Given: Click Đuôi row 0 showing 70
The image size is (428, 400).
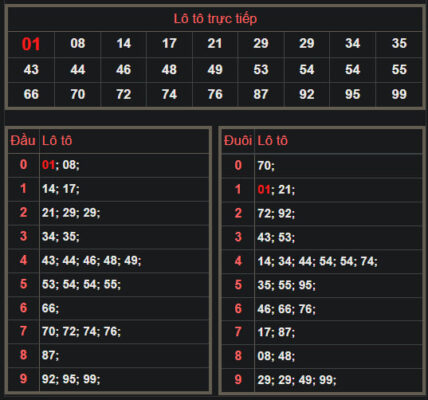Looking at the screenshot, I should pos(322,166).
